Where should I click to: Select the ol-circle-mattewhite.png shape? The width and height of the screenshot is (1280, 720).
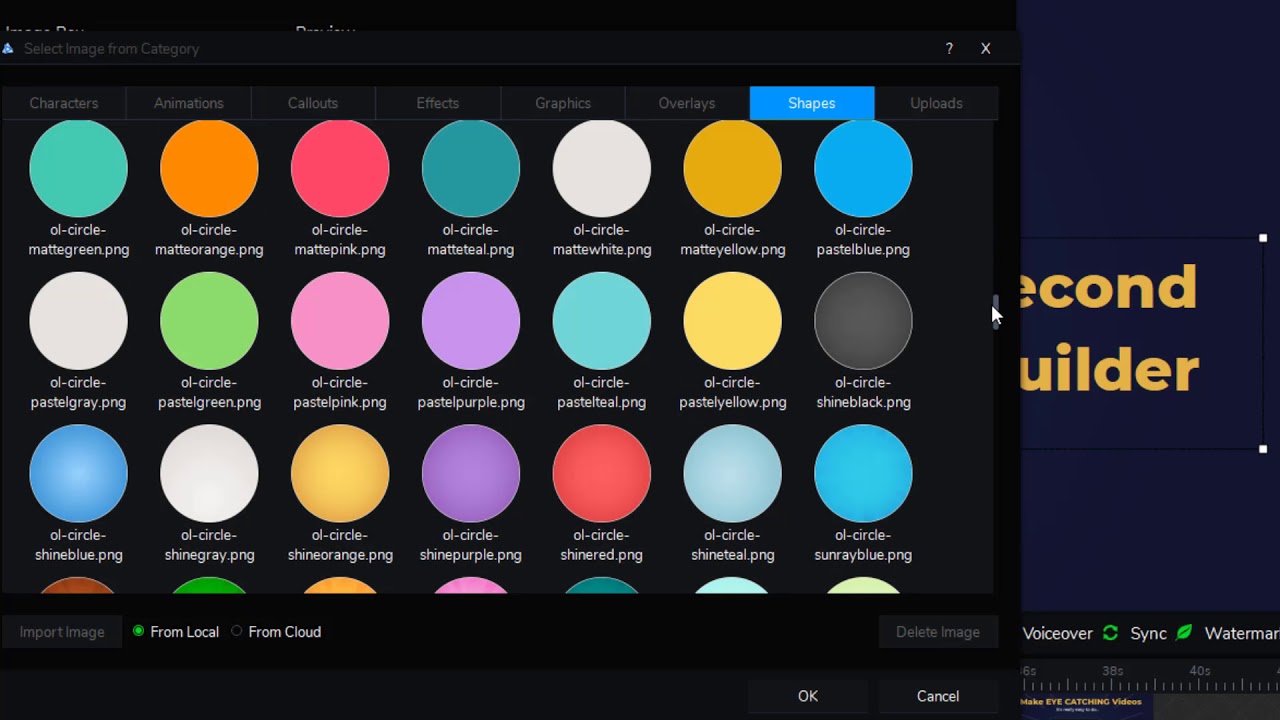[x=602, y=169]
